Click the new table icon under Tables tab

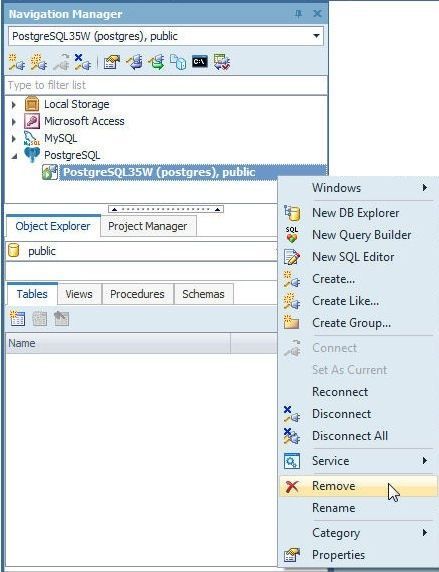tap(18, 318)
